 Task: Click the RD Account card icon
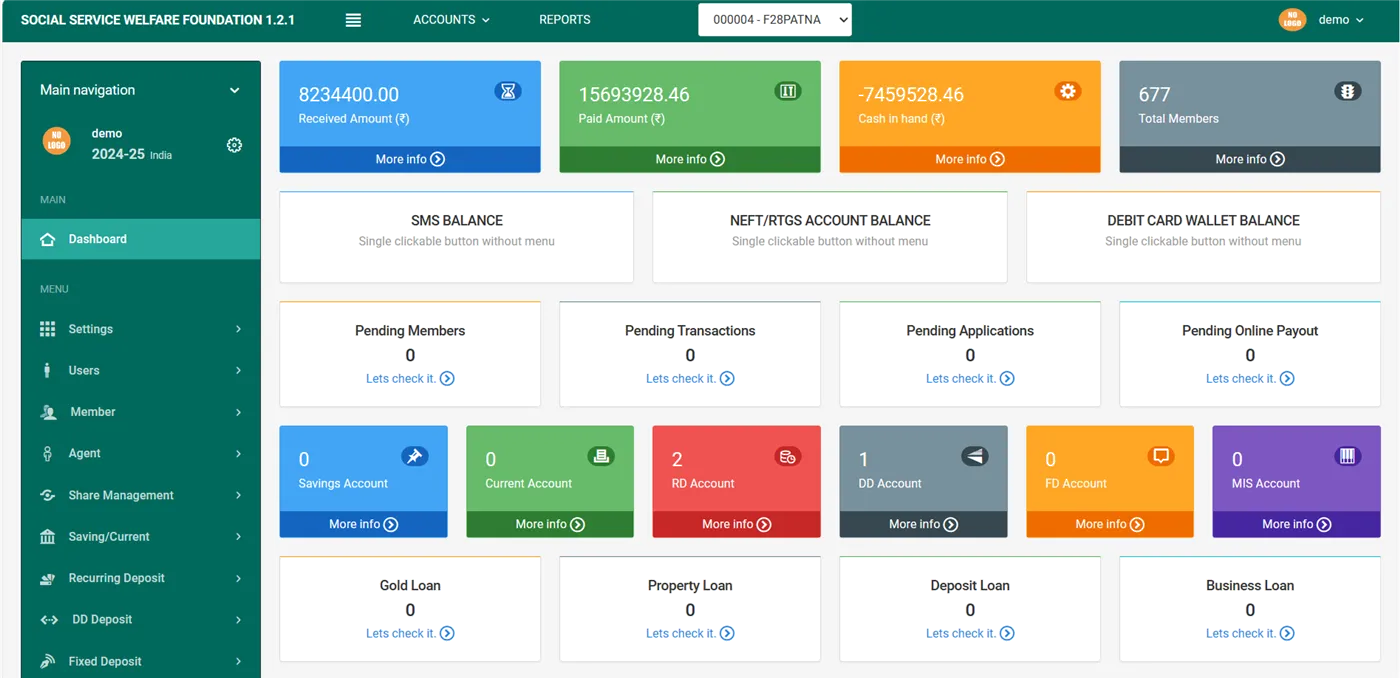point(788,456)
